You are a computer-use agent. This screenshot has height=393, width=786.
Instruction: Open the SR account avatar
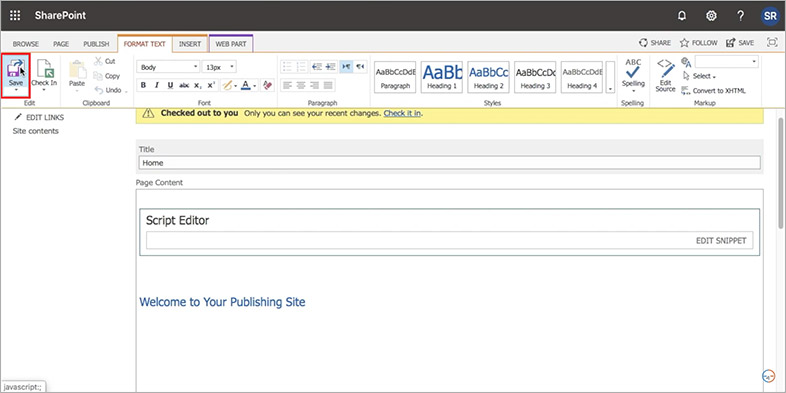[x=770, y=16]
